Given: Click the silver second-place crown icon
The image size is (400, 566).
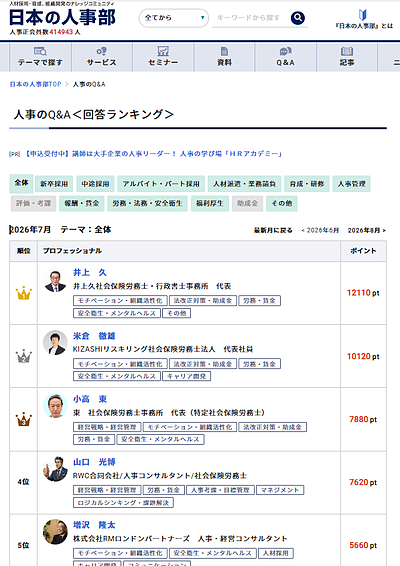Looking at the screenshot, I should pos(24,356).
